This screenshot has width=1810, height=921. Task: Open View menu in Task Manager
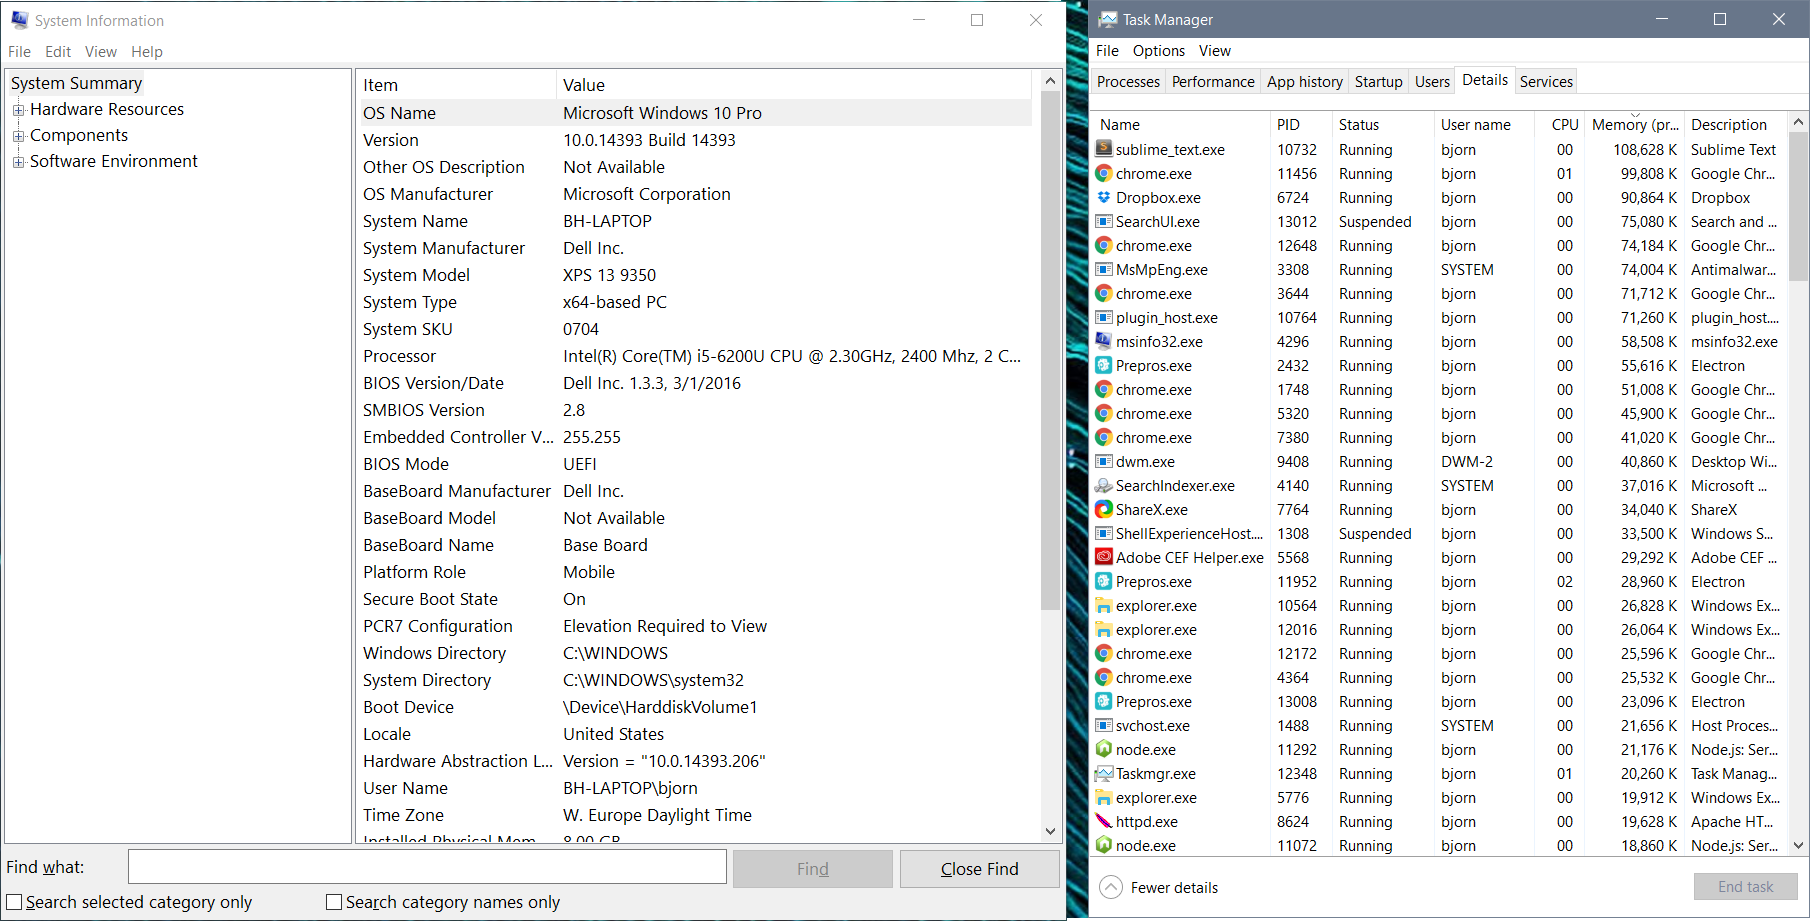pos(1214,50)
